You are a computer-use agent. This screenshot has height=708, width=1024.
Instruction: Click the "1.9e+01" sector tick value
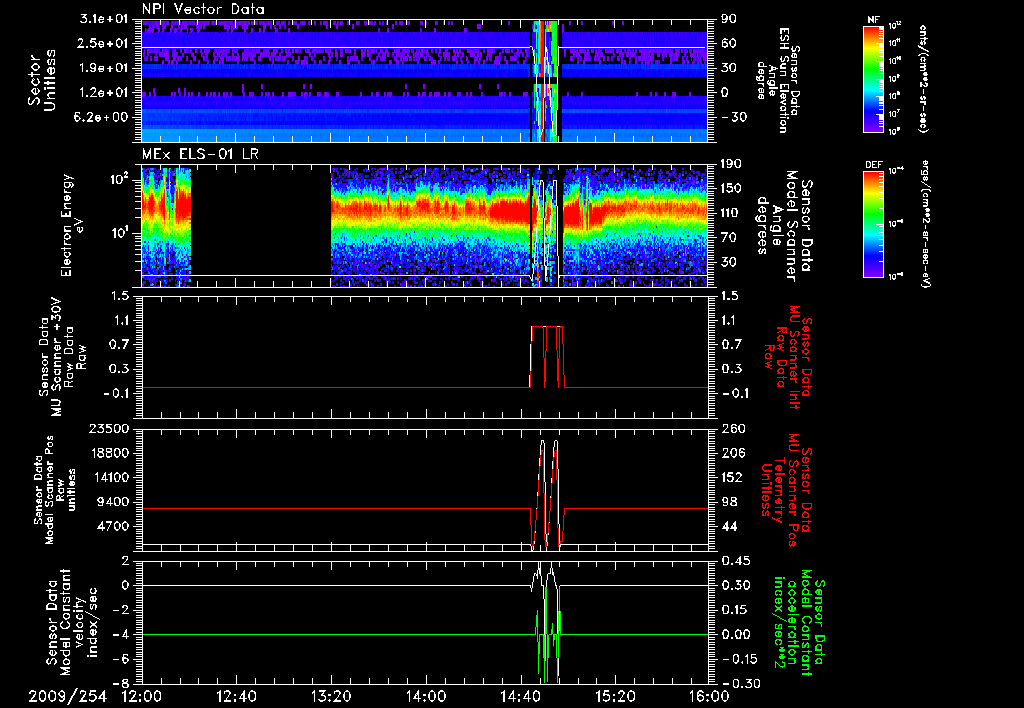click(106, 68)
